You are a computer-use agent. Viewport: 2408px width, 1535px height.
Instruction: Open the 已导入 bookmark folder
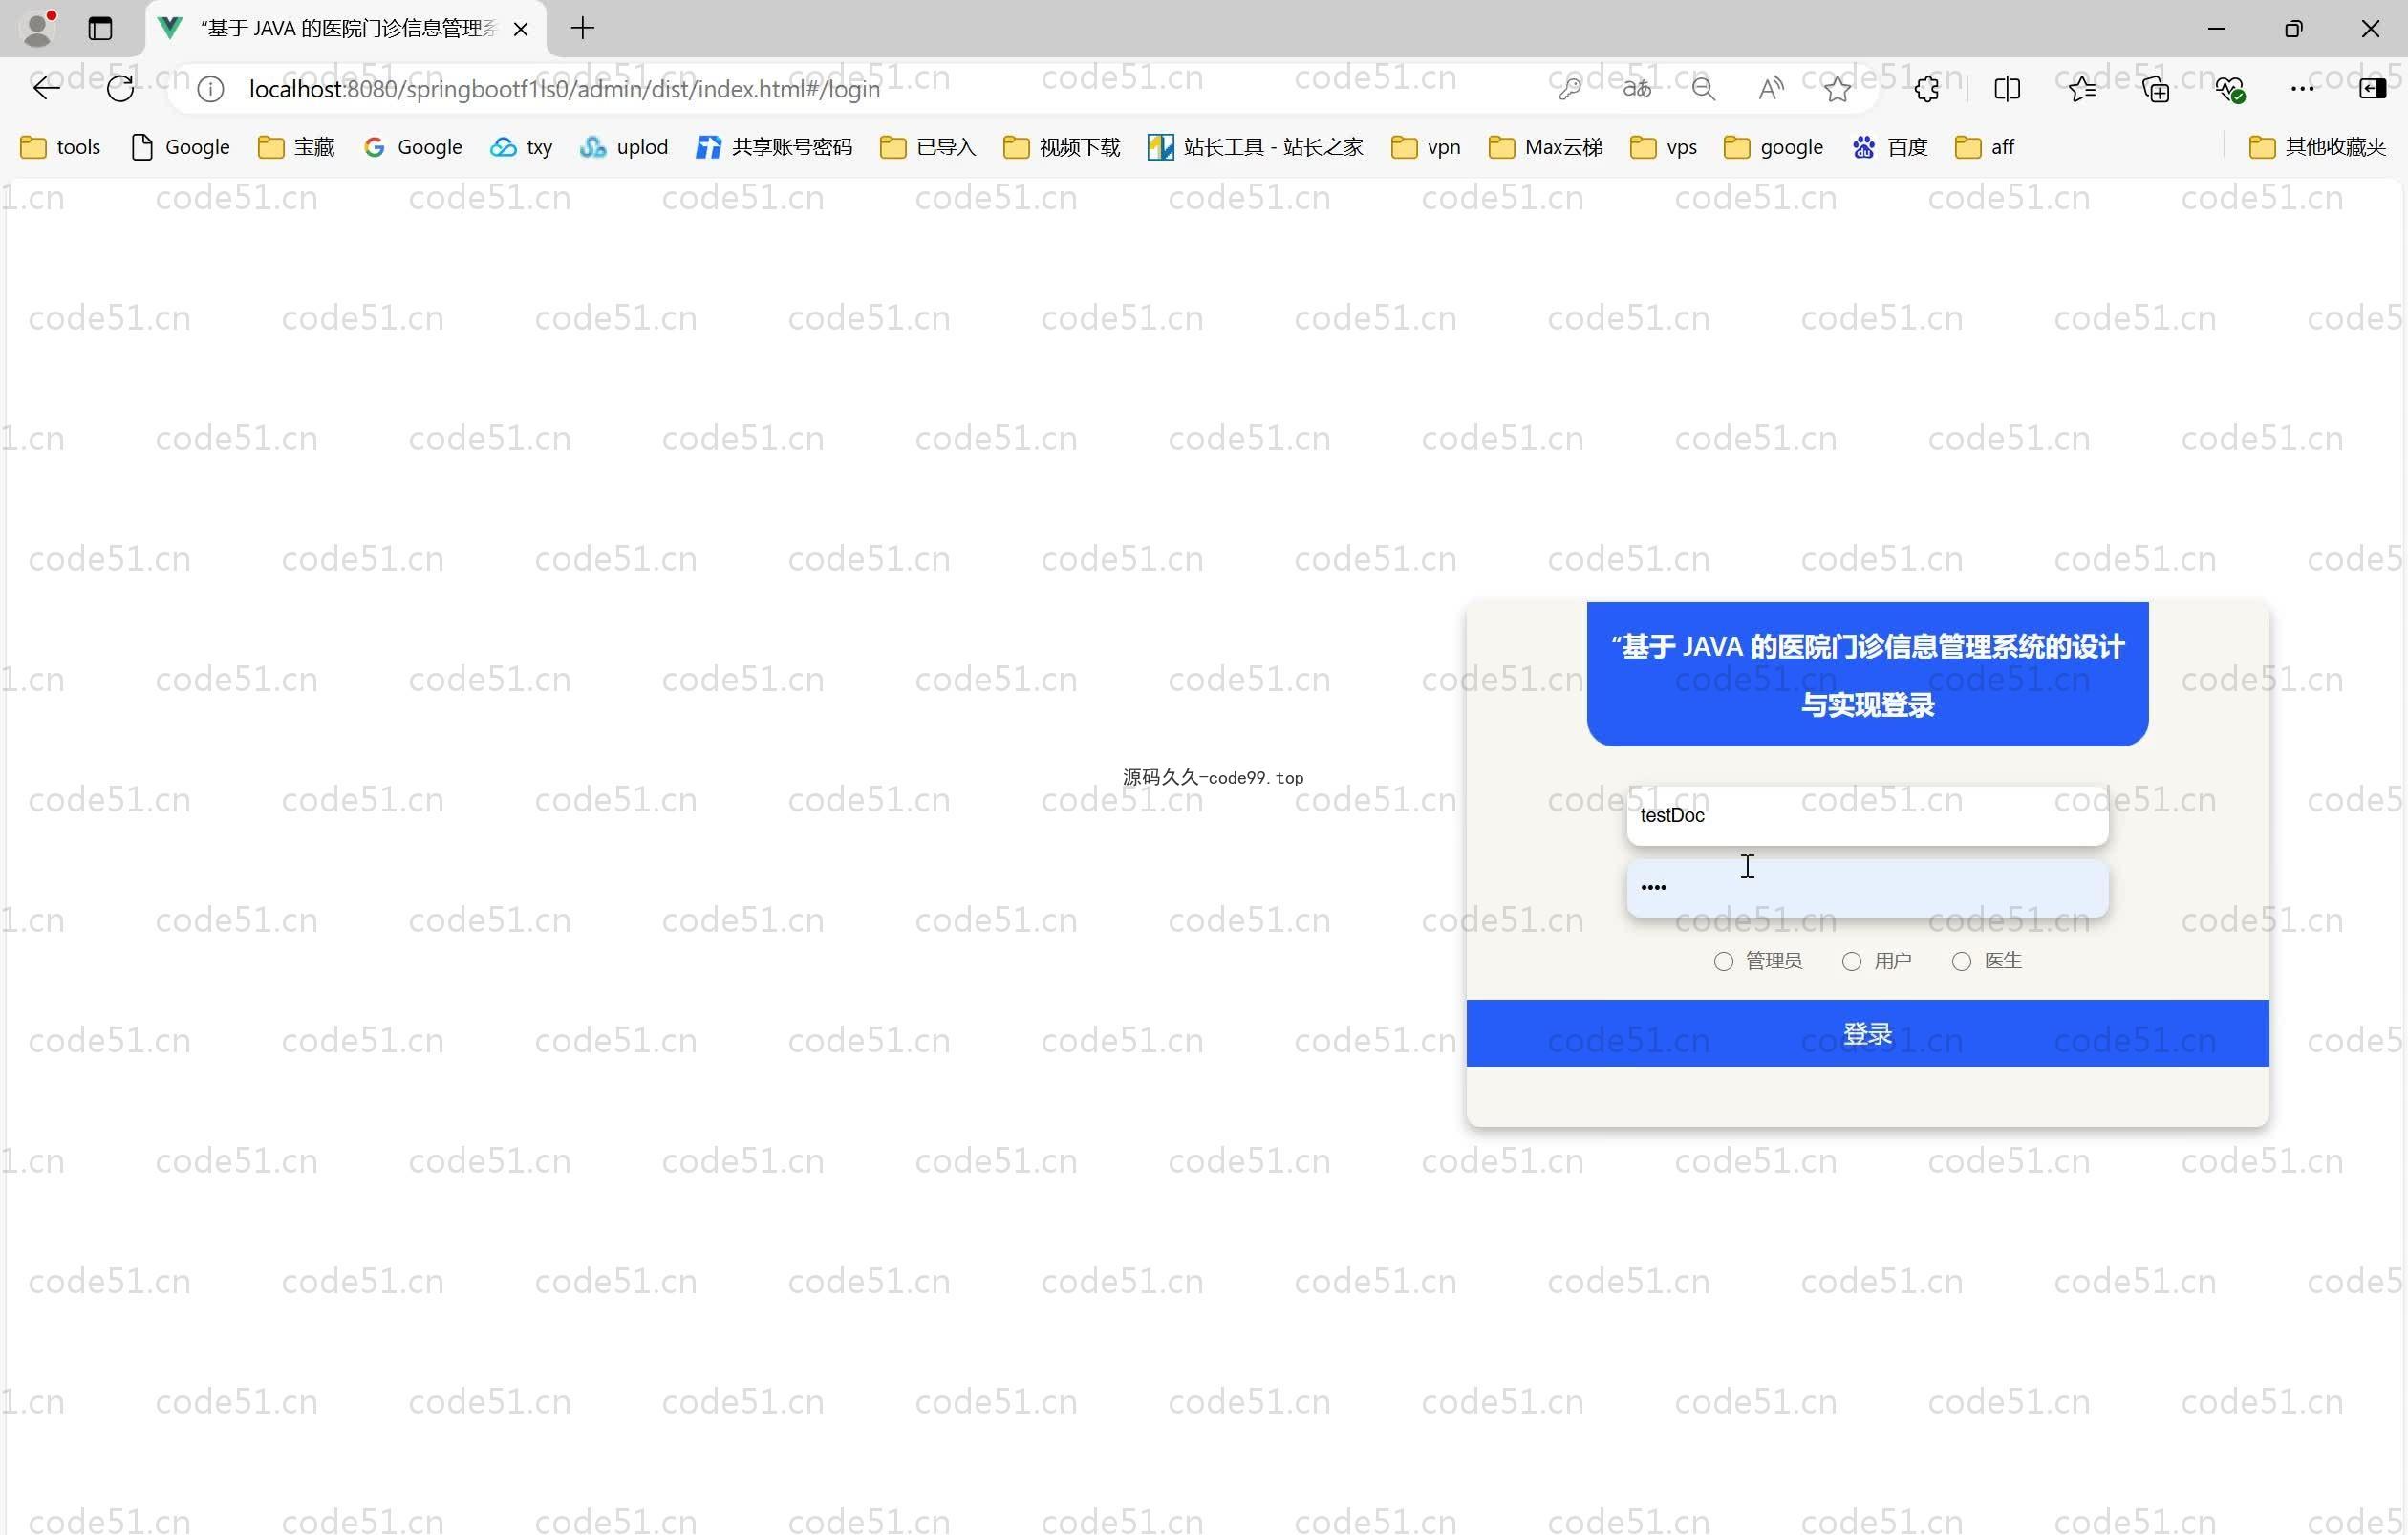tap(928, 147)
